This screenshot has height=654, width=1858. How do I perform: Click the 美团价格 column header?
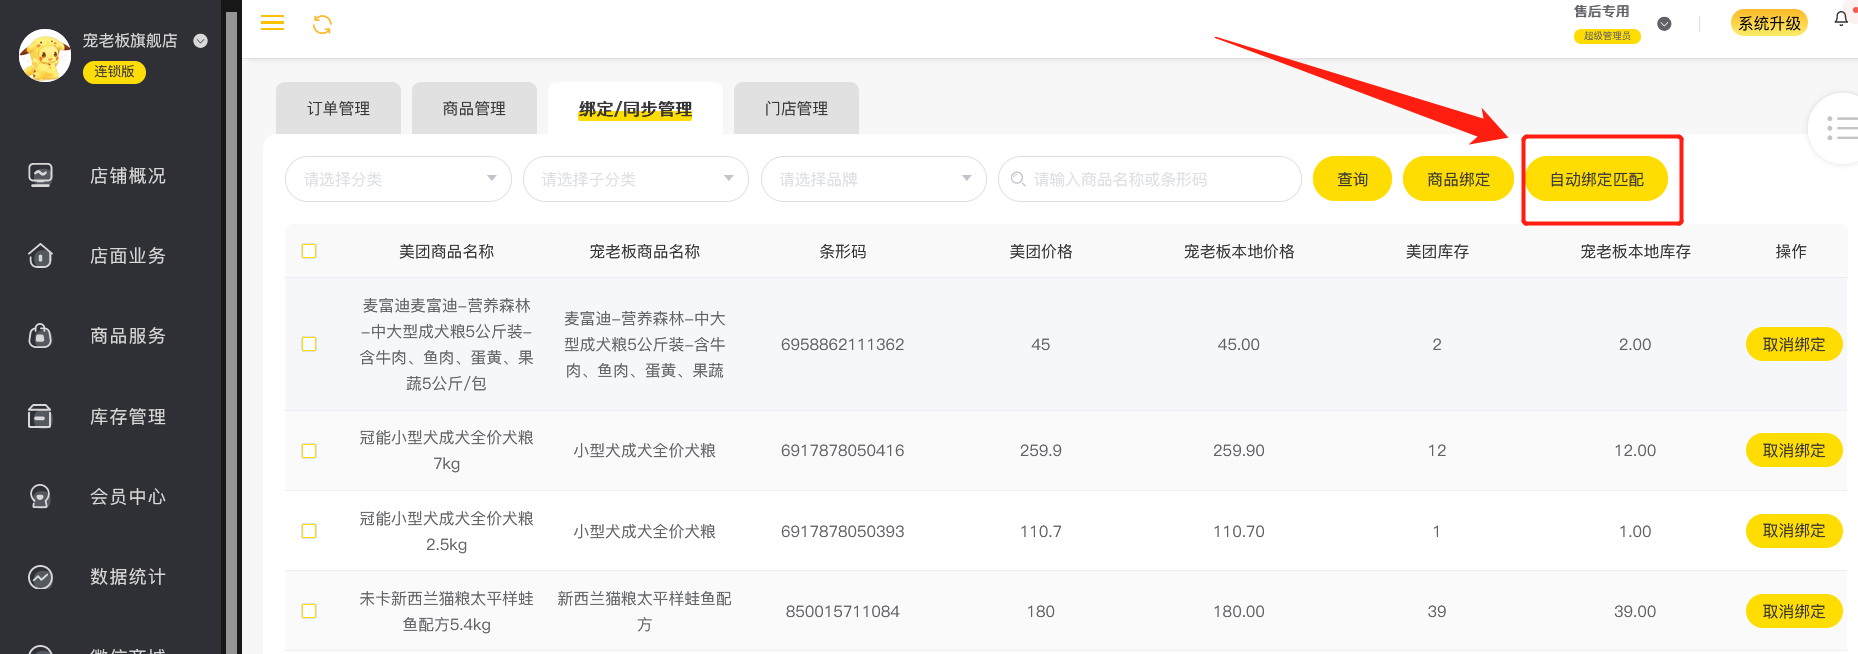point(1040,252)
